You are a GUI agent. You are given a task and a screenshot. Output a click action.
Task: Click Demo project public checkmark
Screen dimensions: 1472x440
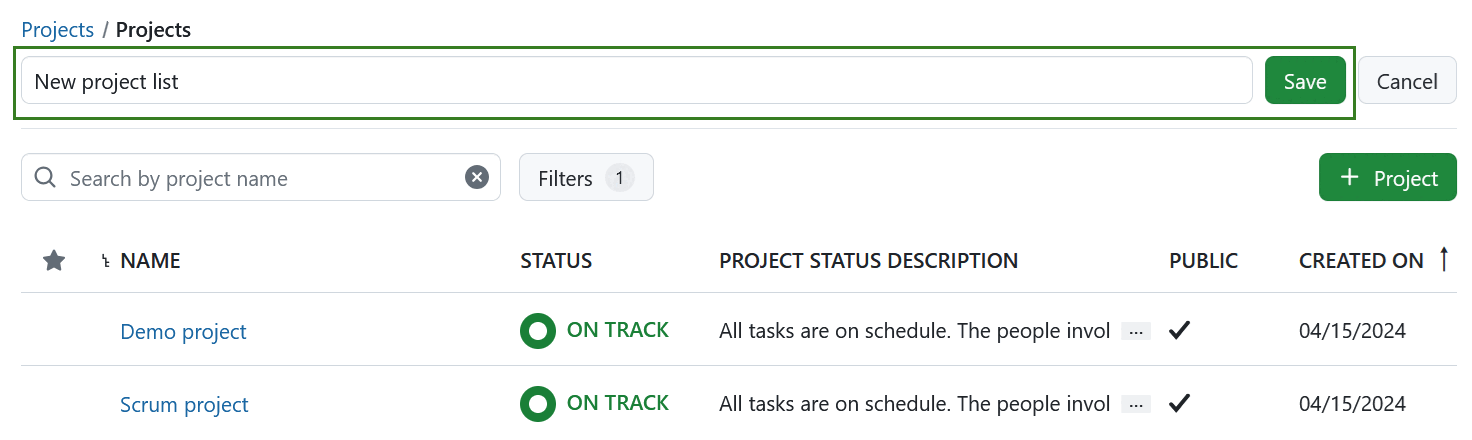tap(1179, 331)
